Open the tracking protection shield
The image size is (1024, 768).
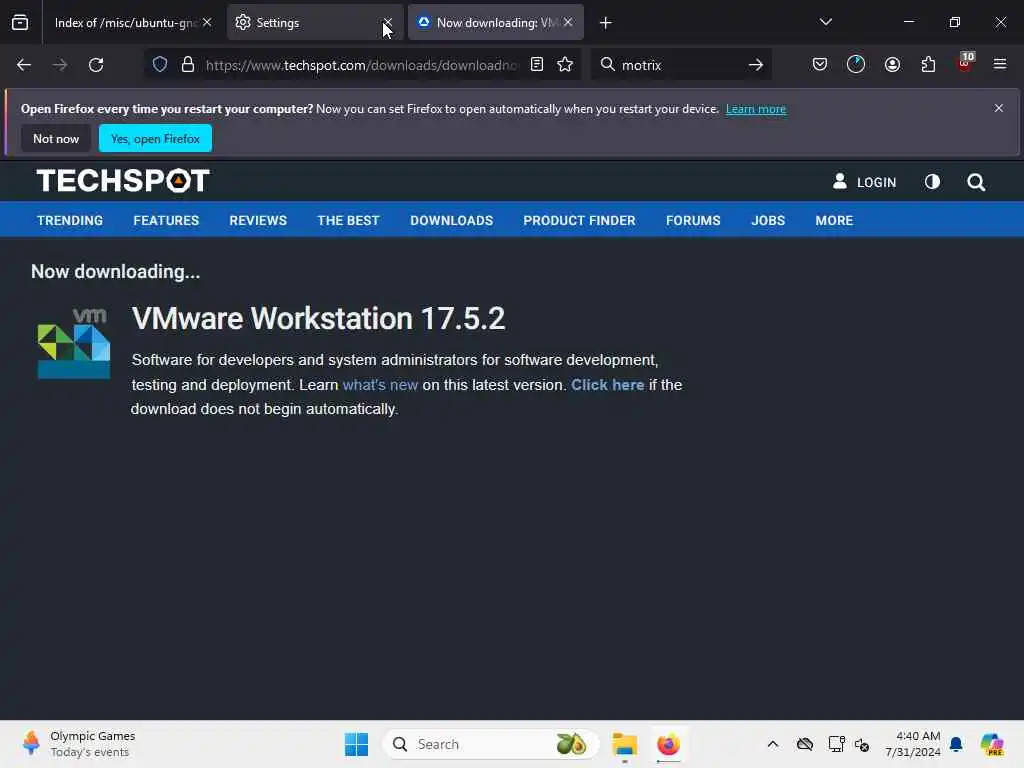(x=160, y=65)
